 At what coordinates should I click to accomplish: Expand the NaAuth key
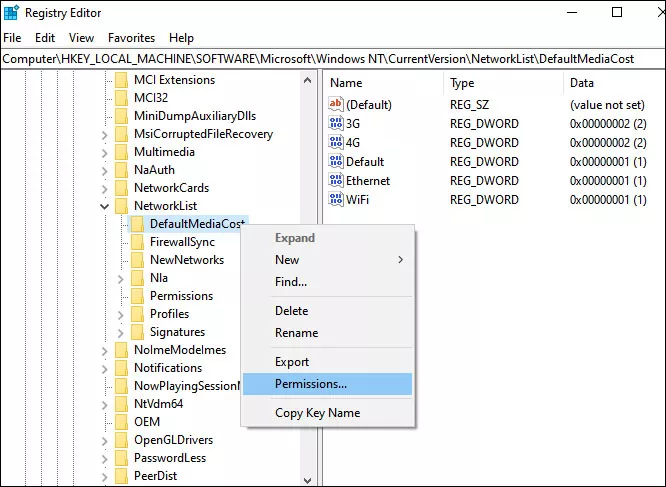pos(105,171)
